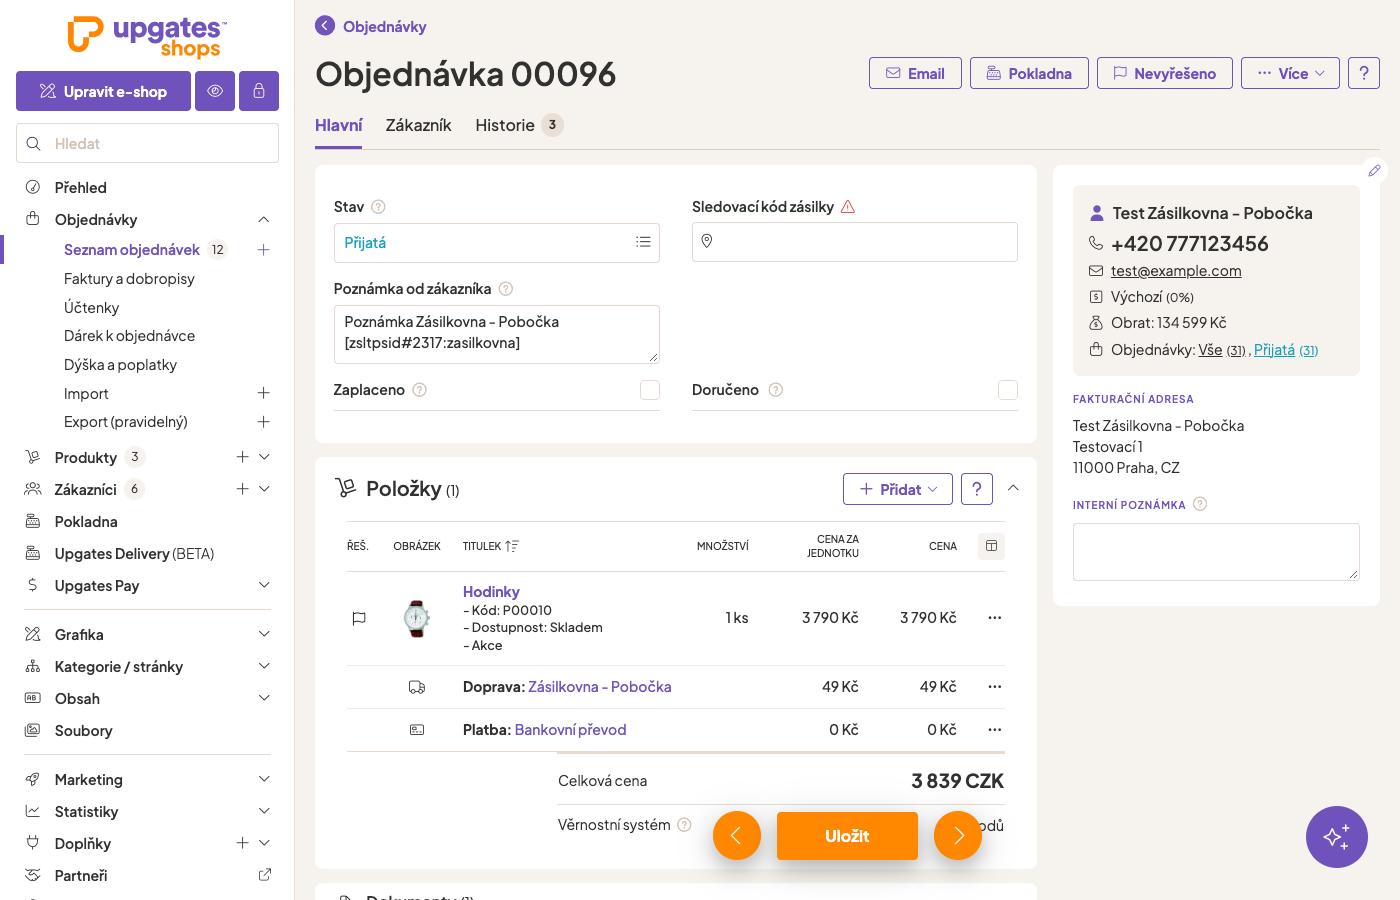Click the eye preview e-shop icon
The image size is (1400, 900).
click(x=215, y=91)
